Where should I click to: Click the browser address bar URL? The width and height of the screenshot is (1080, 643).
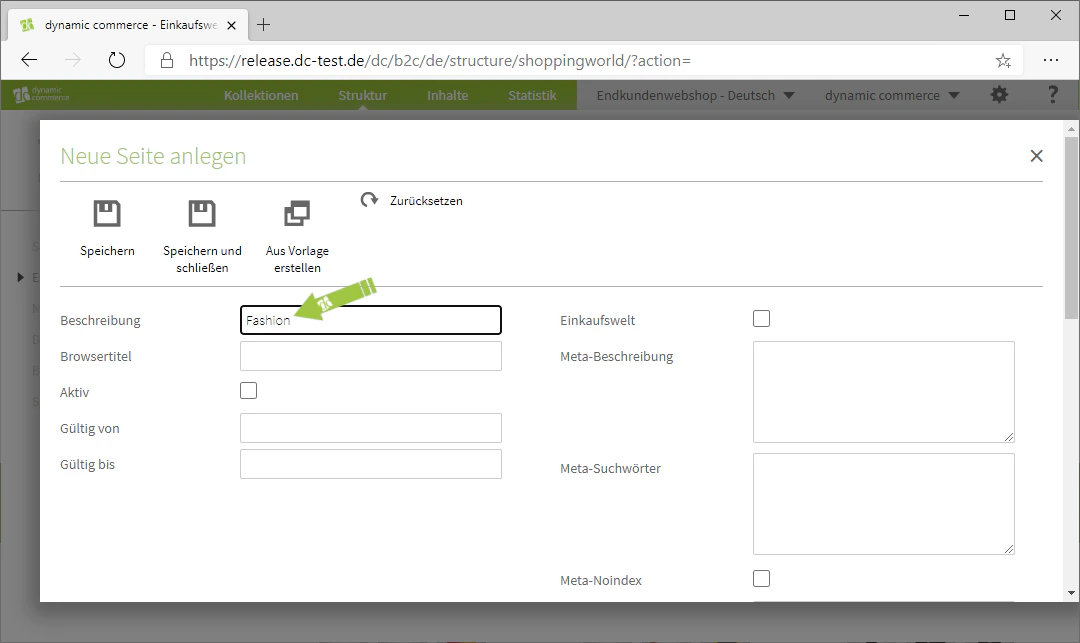(439, 61)
